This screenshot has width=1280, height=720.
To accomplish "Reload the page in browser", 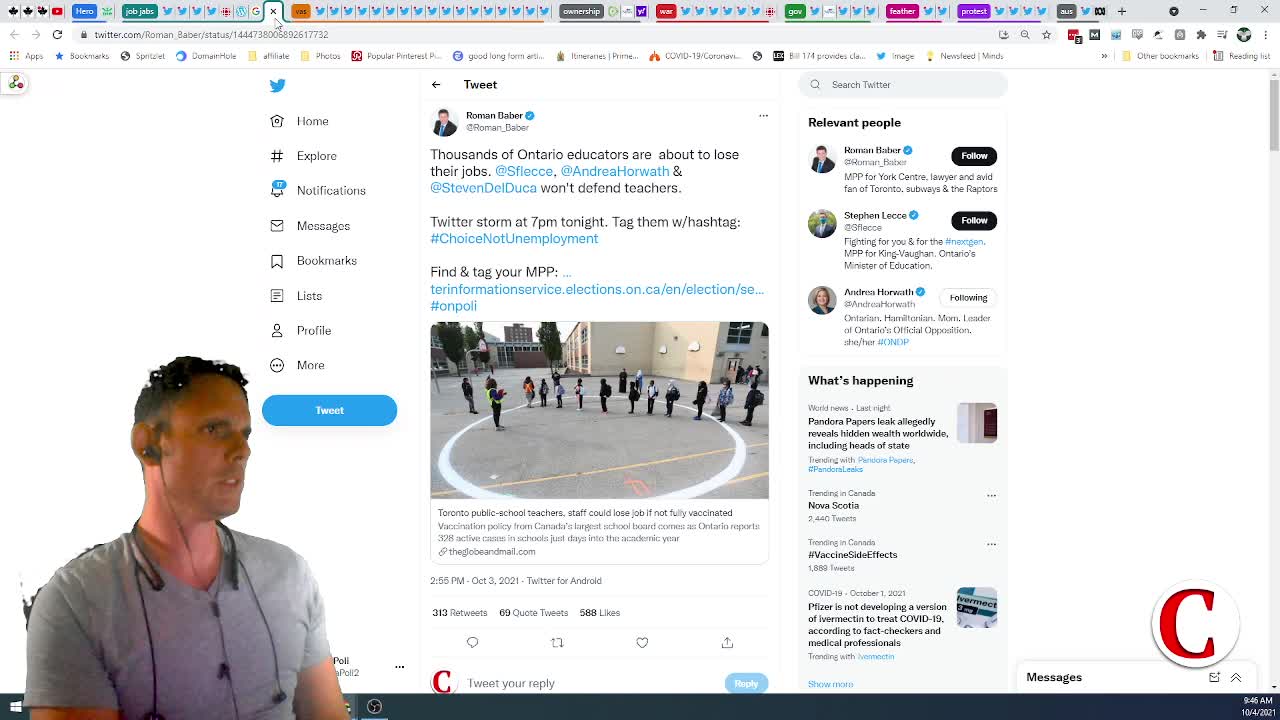I will click(57, 35).
